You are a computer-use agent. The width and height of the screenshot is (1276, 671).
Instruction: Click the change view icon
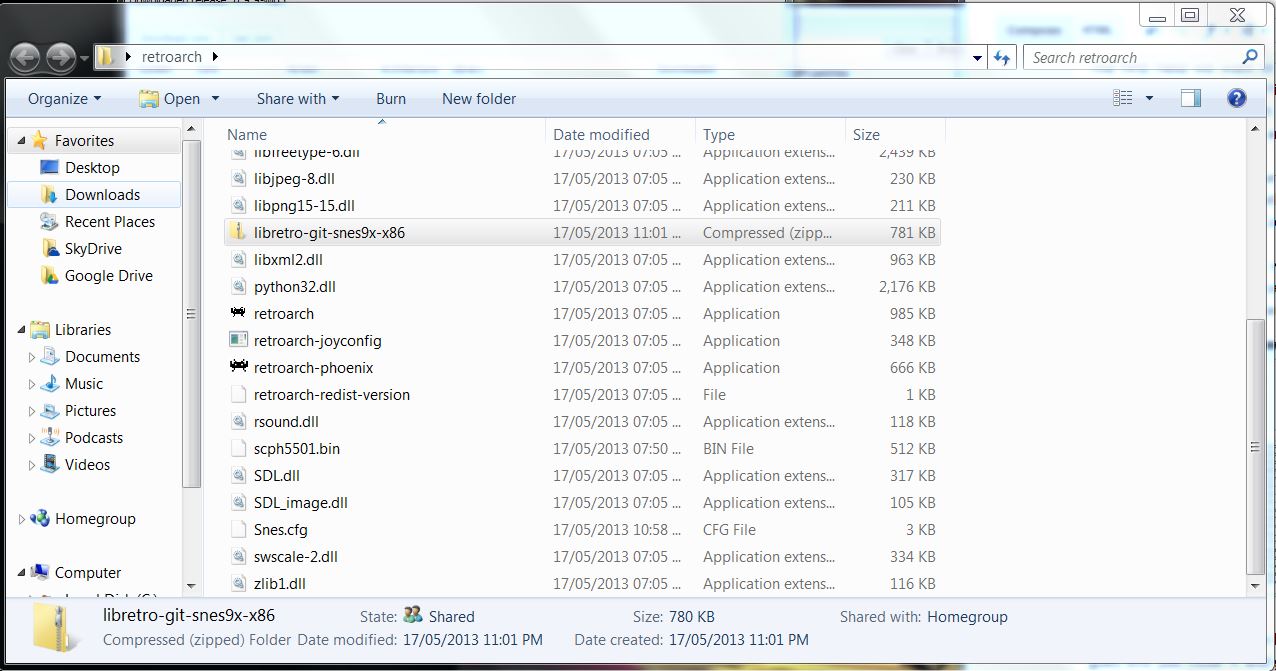1123,98
